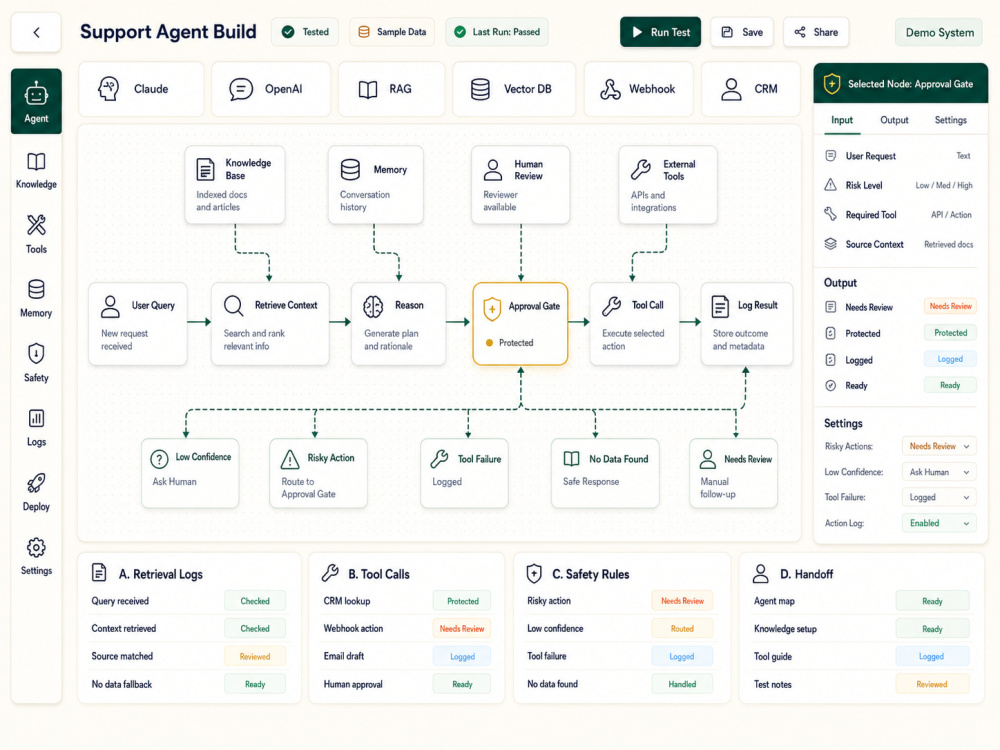Select the Needs Review node
Screen dimensions: 1000x750
(x=733, y=473)
